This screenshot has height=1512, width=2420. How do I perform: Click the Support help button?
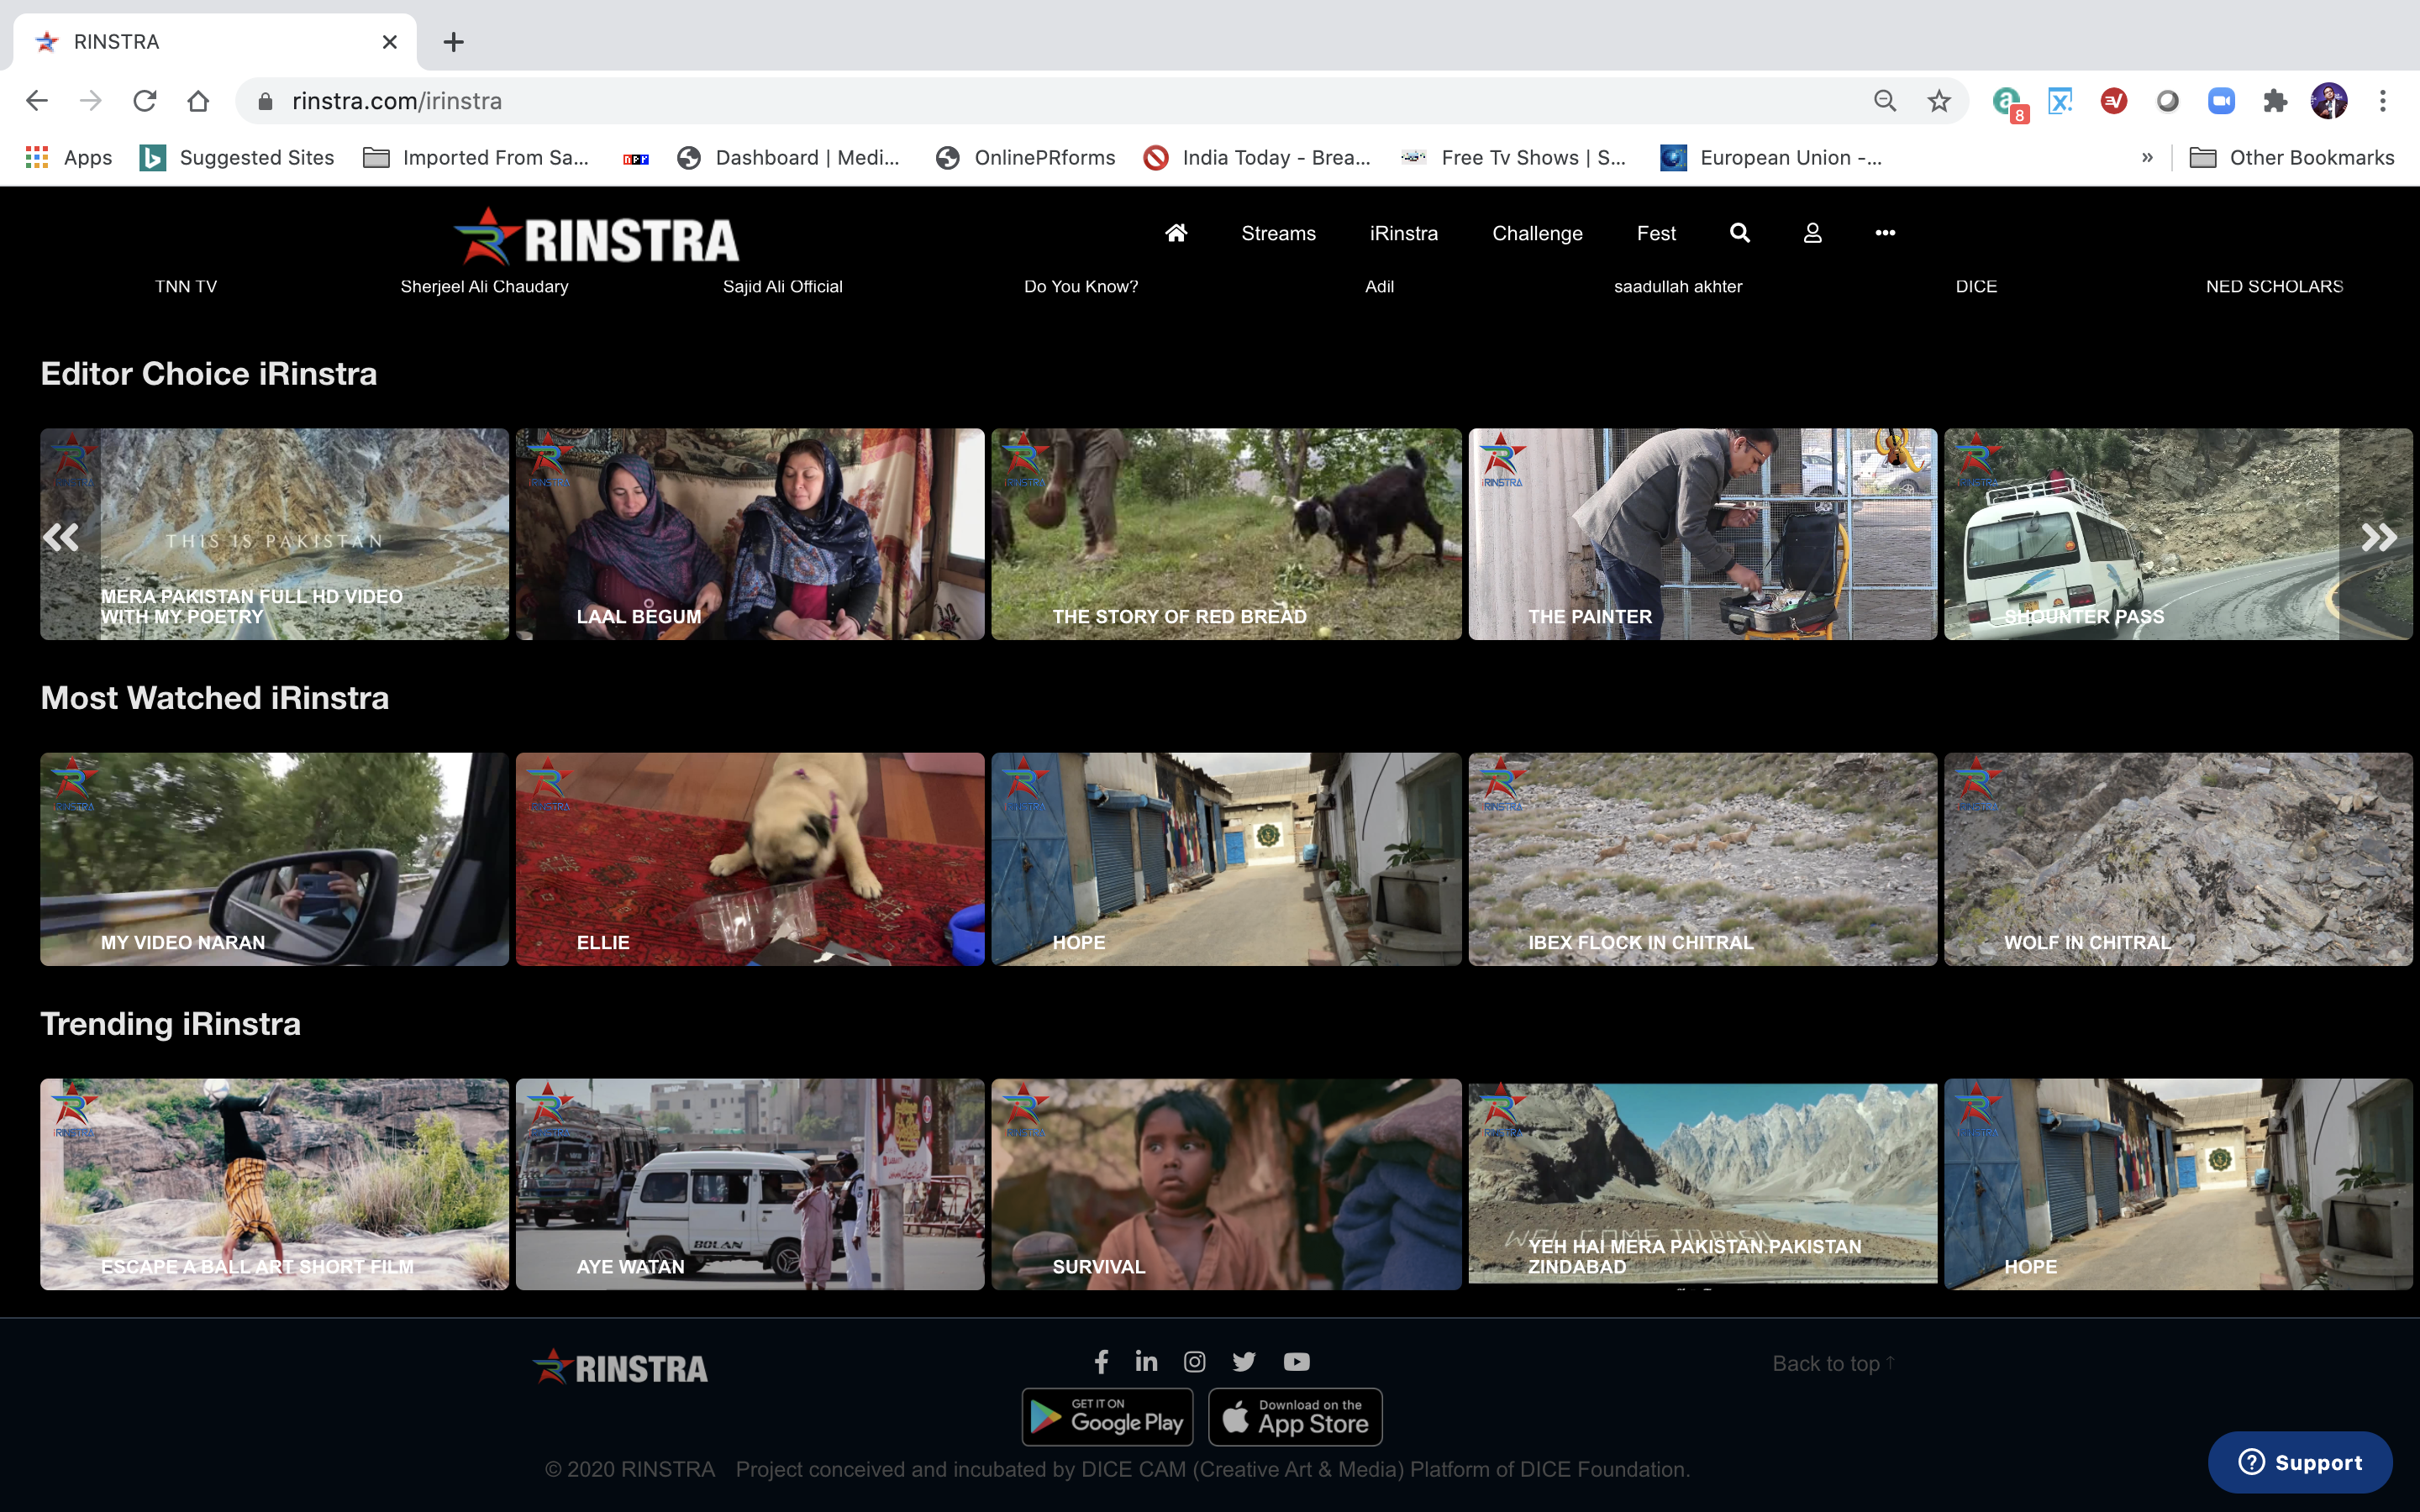pos(2299,1462)
